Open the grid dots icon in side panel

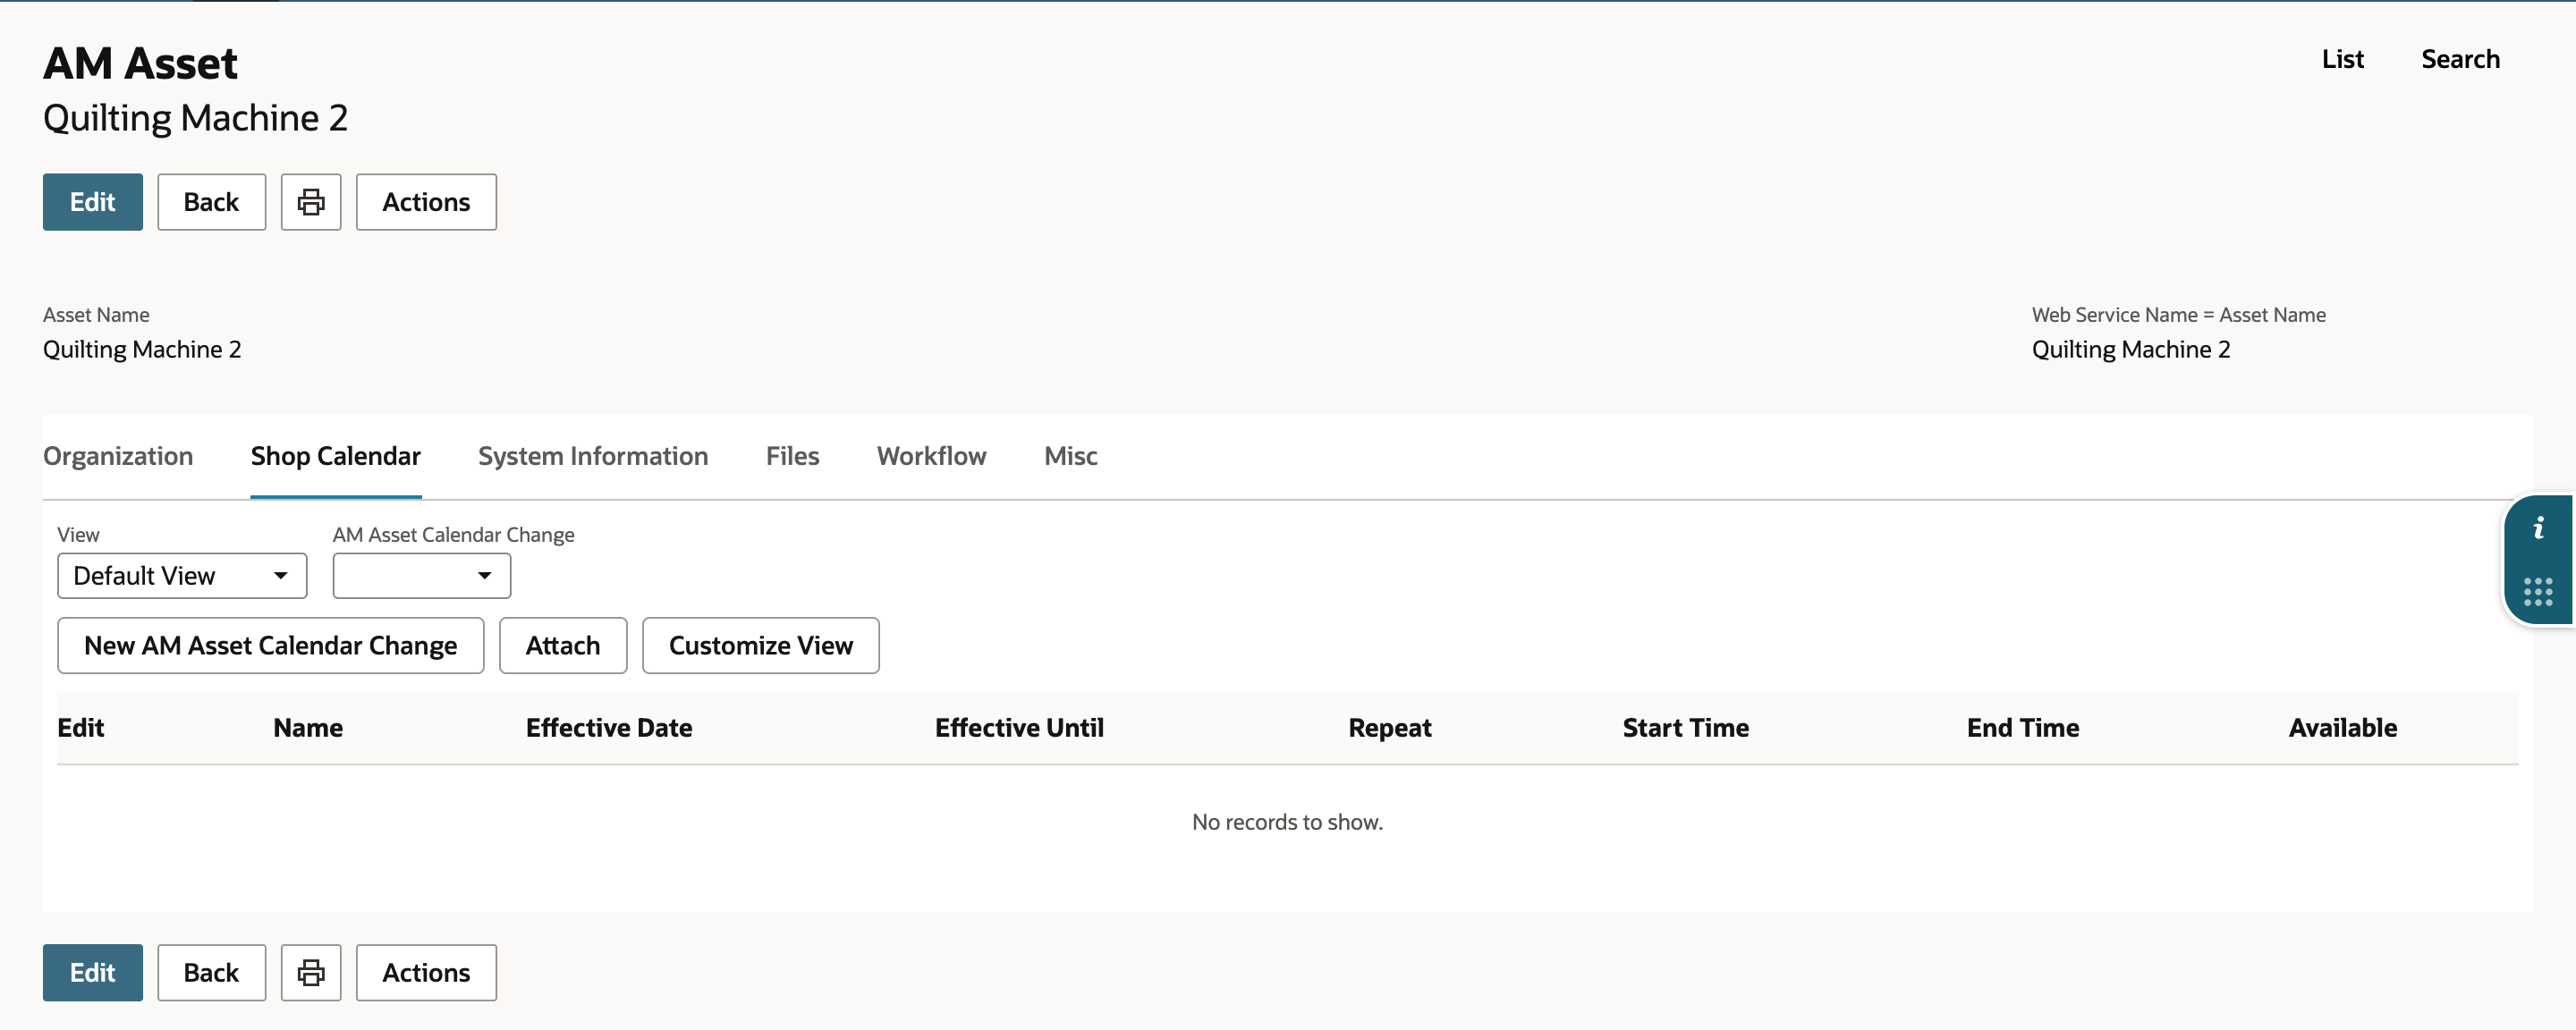pos(2538,591)
